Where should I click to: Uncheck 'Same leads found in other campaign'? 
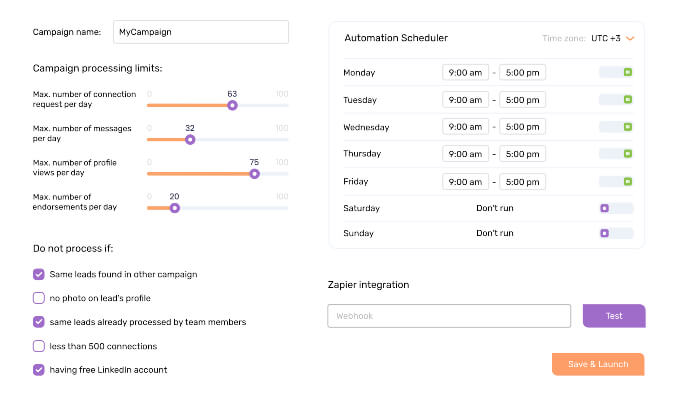(x=39, y=274)
